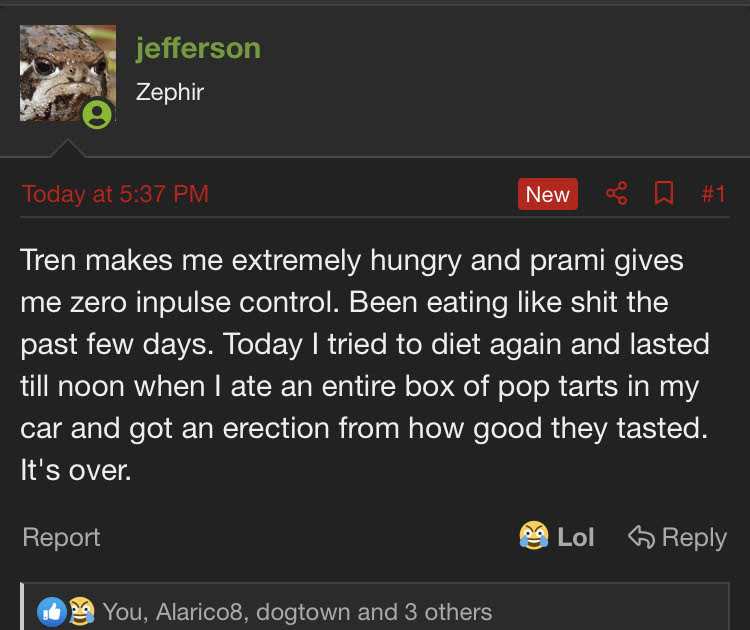
Task: Report this post
Action: click(61, 538)
